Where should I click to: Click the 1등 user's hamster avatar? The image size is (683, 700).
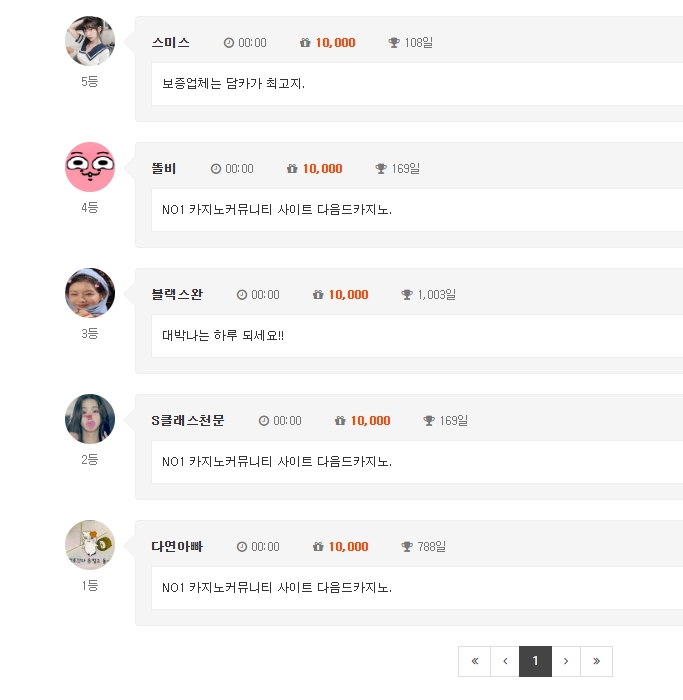(90, 545)
